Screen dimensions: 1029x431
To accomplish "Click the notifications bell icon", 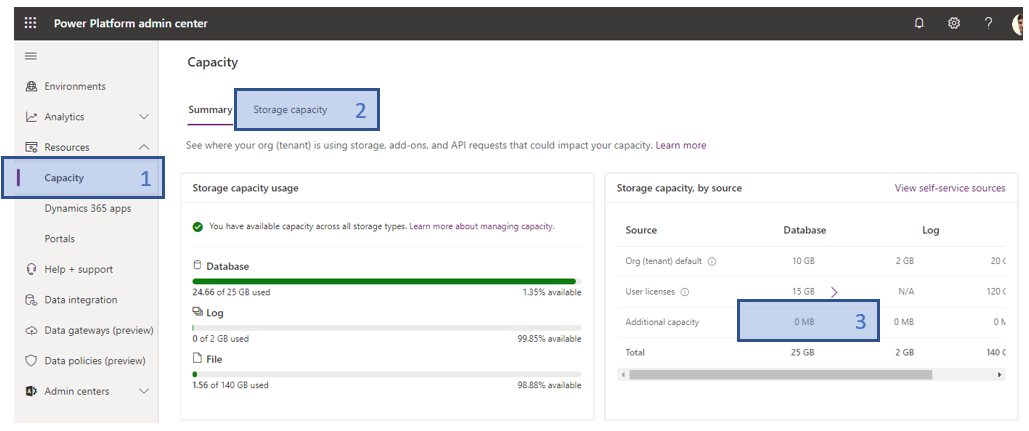I will pyautogui.click(x=919, y=23).
